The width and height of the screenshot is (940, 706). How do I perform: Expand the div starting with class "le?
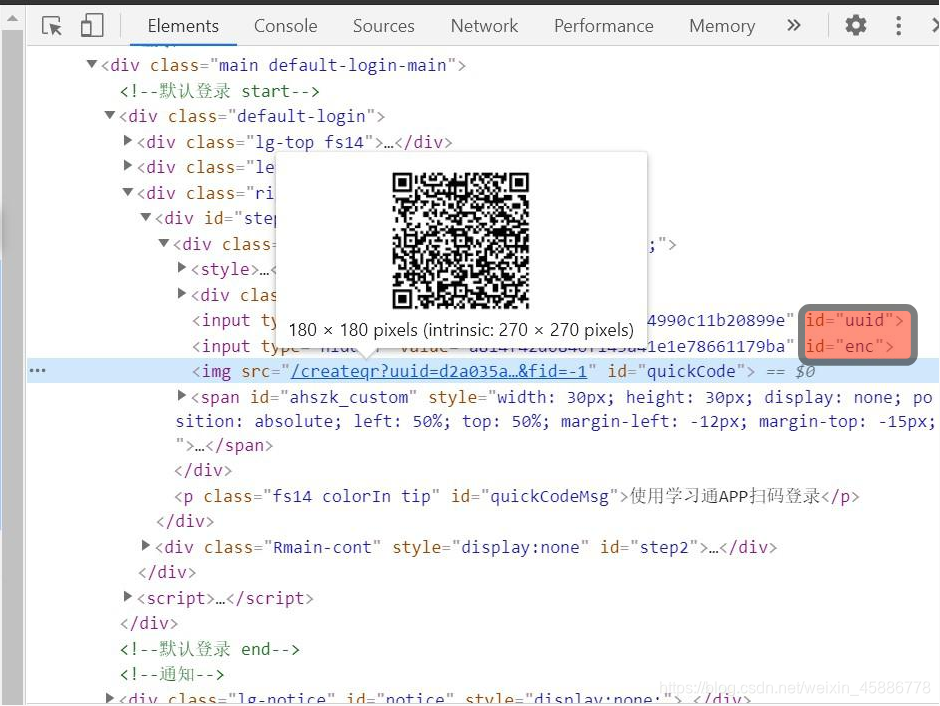127,165
